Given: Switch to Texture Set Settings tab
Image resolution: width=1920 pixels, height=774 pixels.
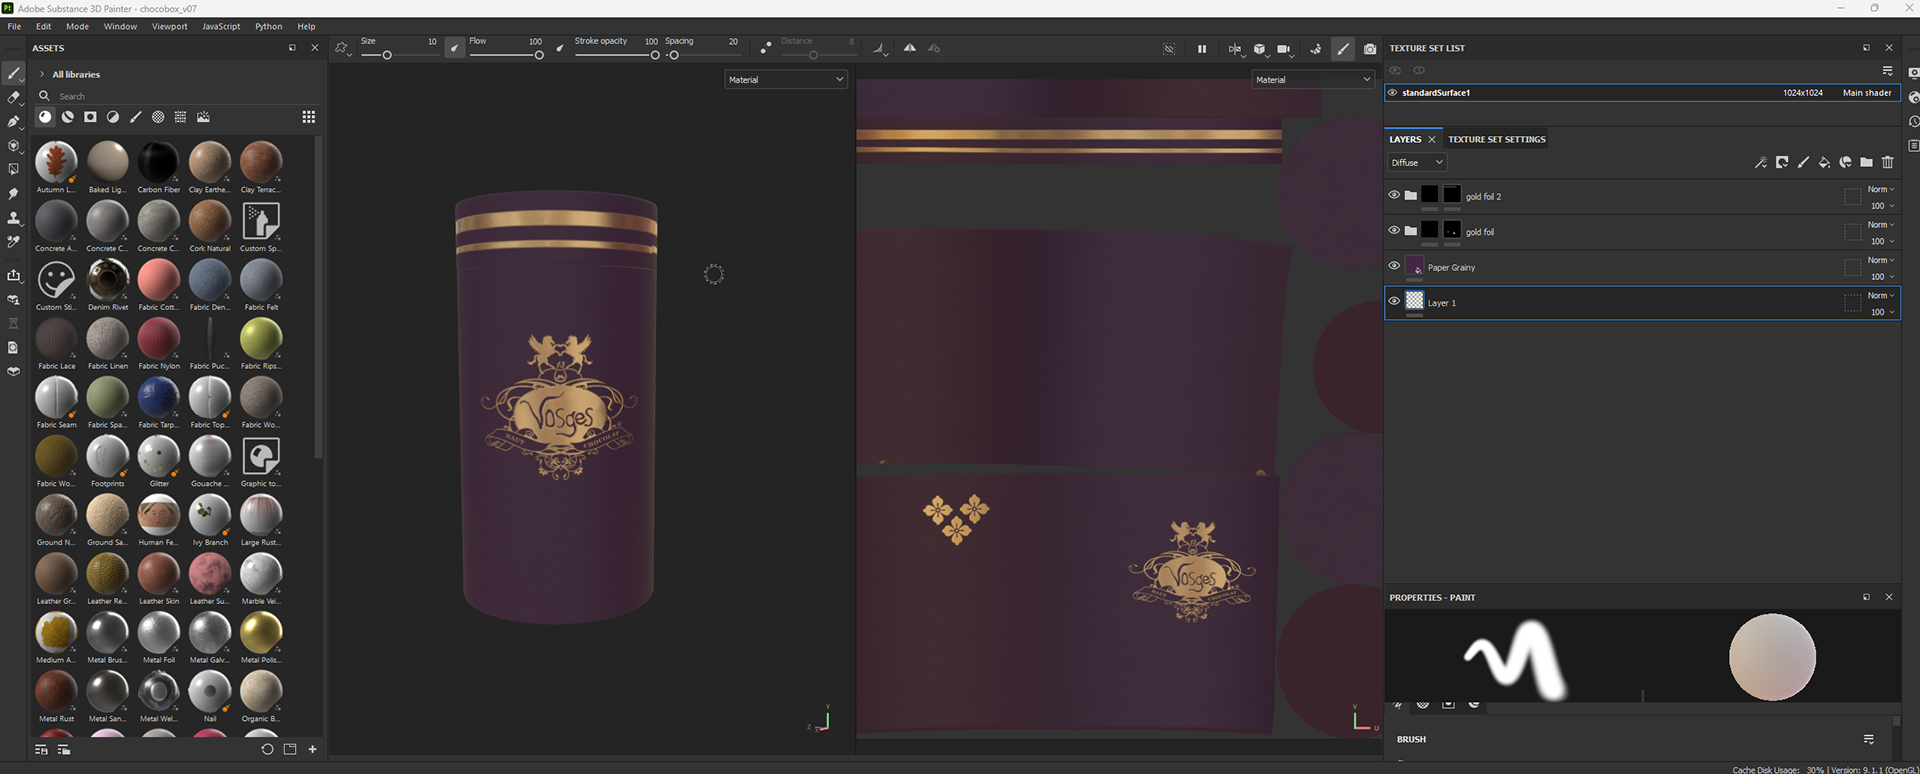Looking at the screenshot, I should tap(1497, 139).
